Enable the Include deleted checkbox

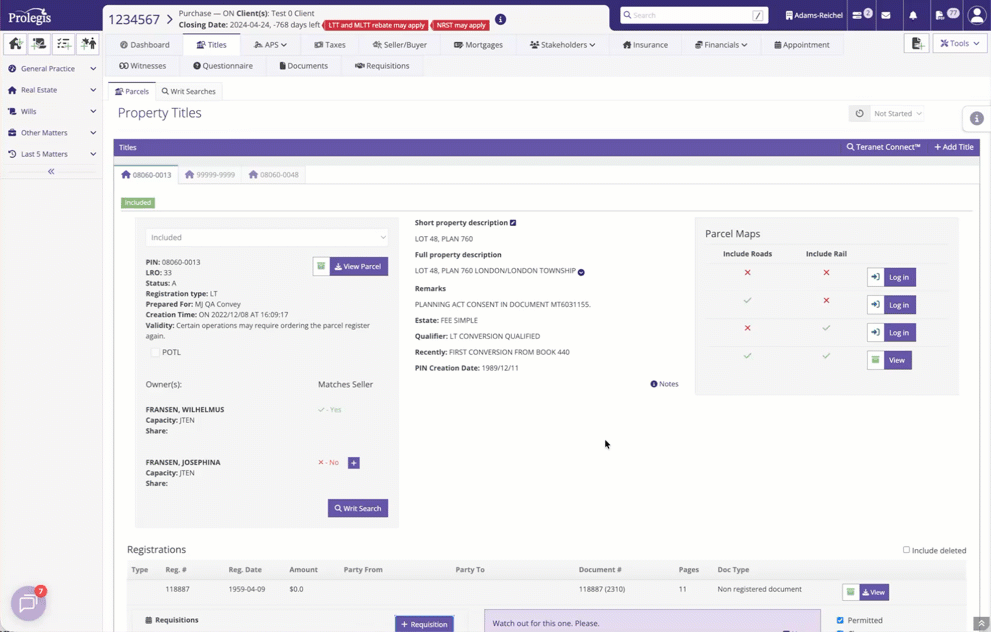pyautogui.click(x=906, y=550)
